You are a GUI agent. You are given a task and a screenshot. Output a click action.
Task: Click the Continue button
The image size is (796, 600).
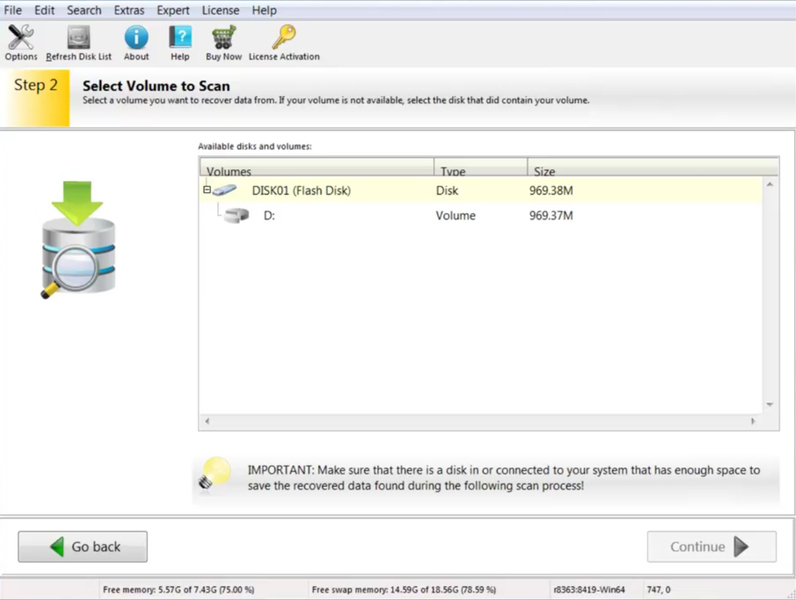click(x=712, y=547)
